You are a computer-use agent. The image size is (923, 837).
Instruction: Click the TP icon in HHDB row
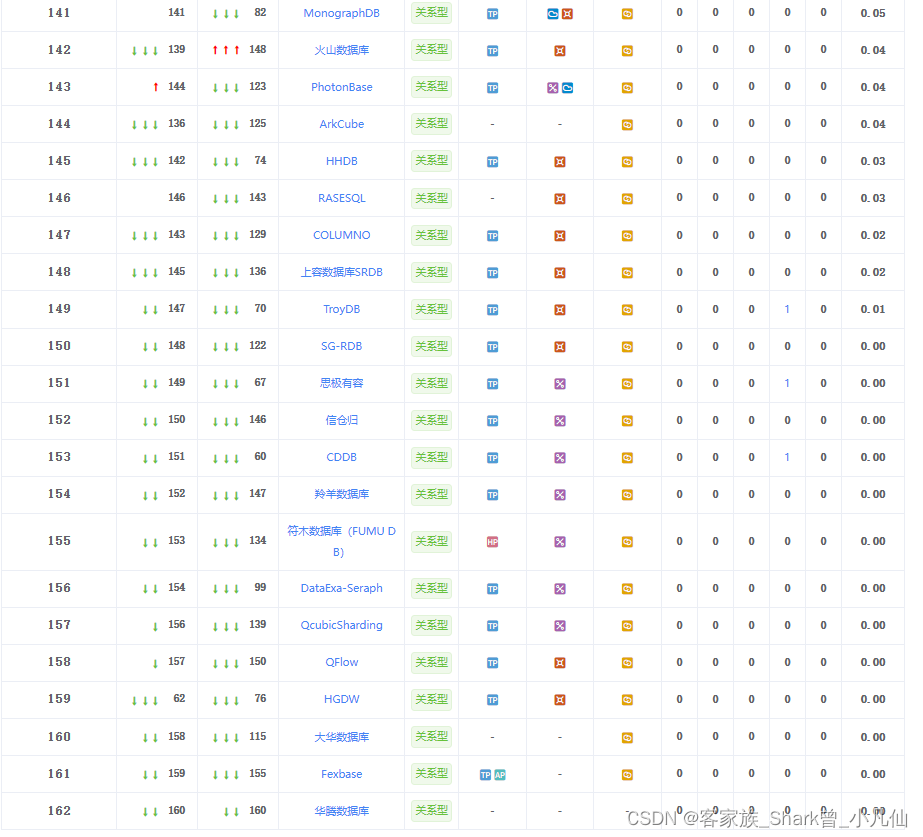point(493,162)
